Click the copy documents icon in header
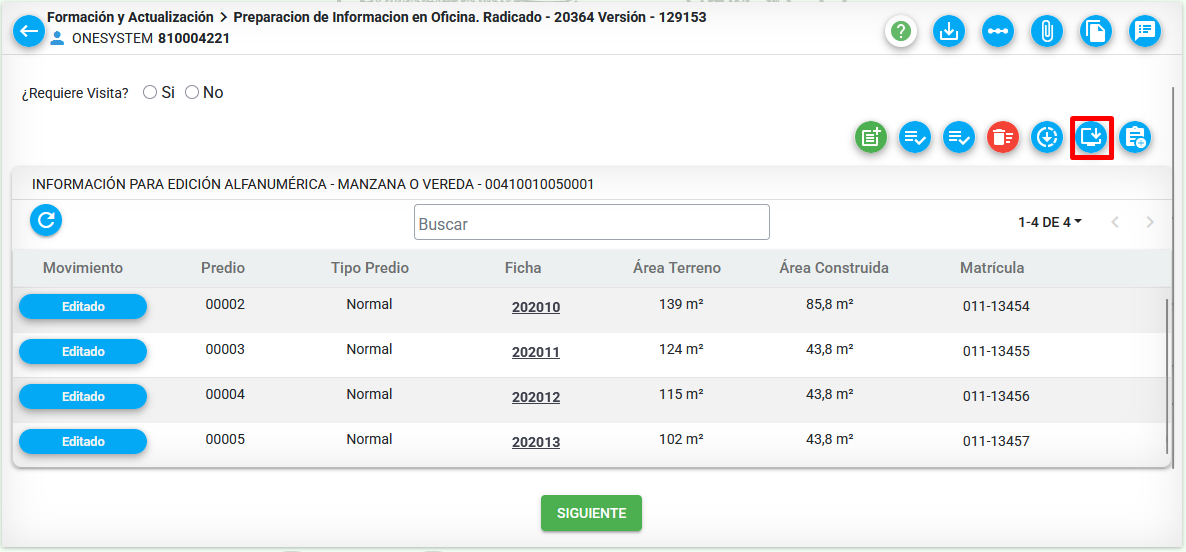1186x552 pixels. click(x=1096, y=31)
